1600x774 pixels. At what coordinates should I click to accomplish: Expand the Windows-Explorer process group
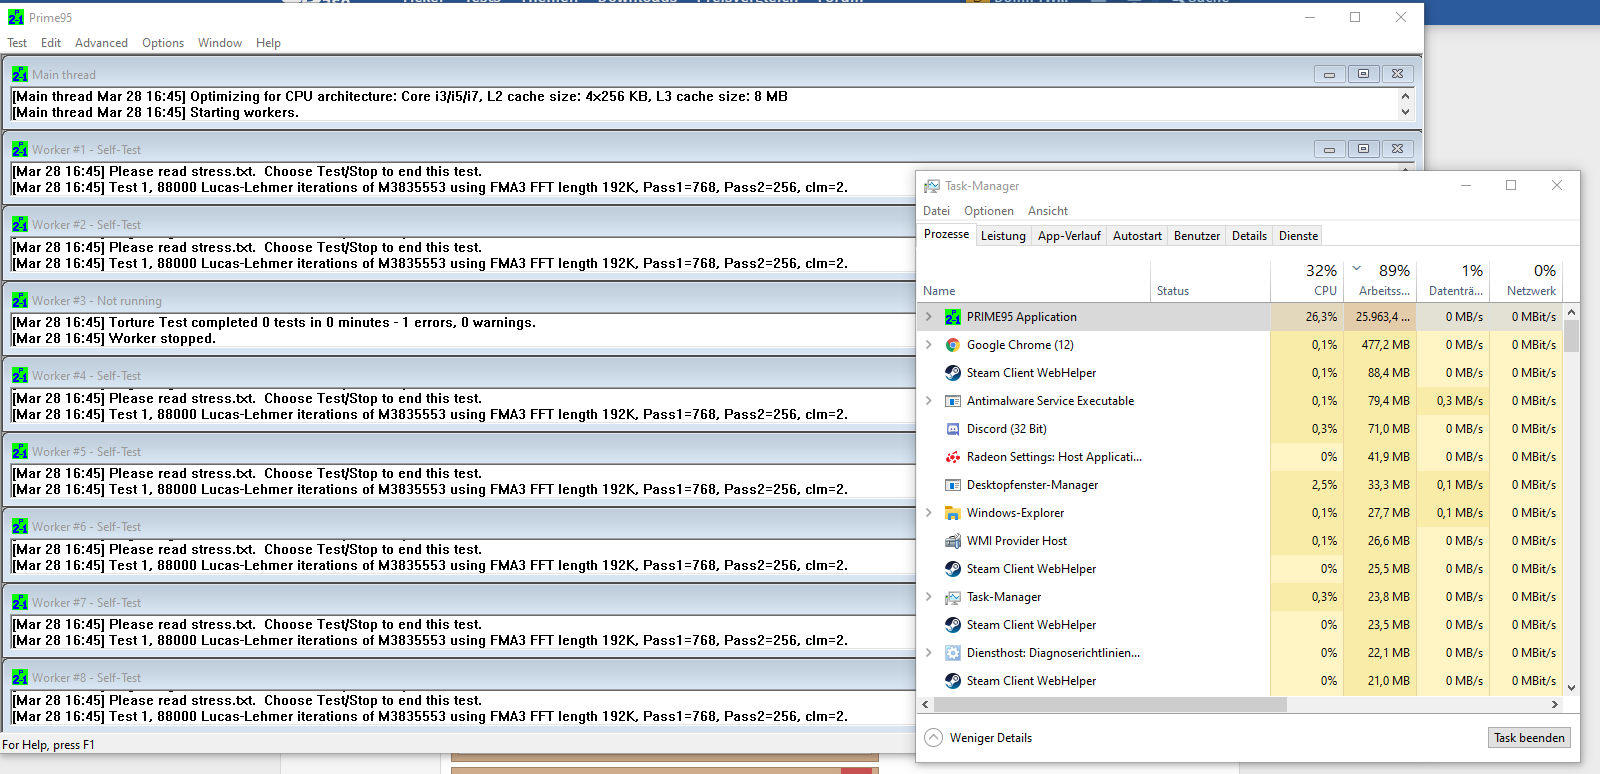coord(929,513)
